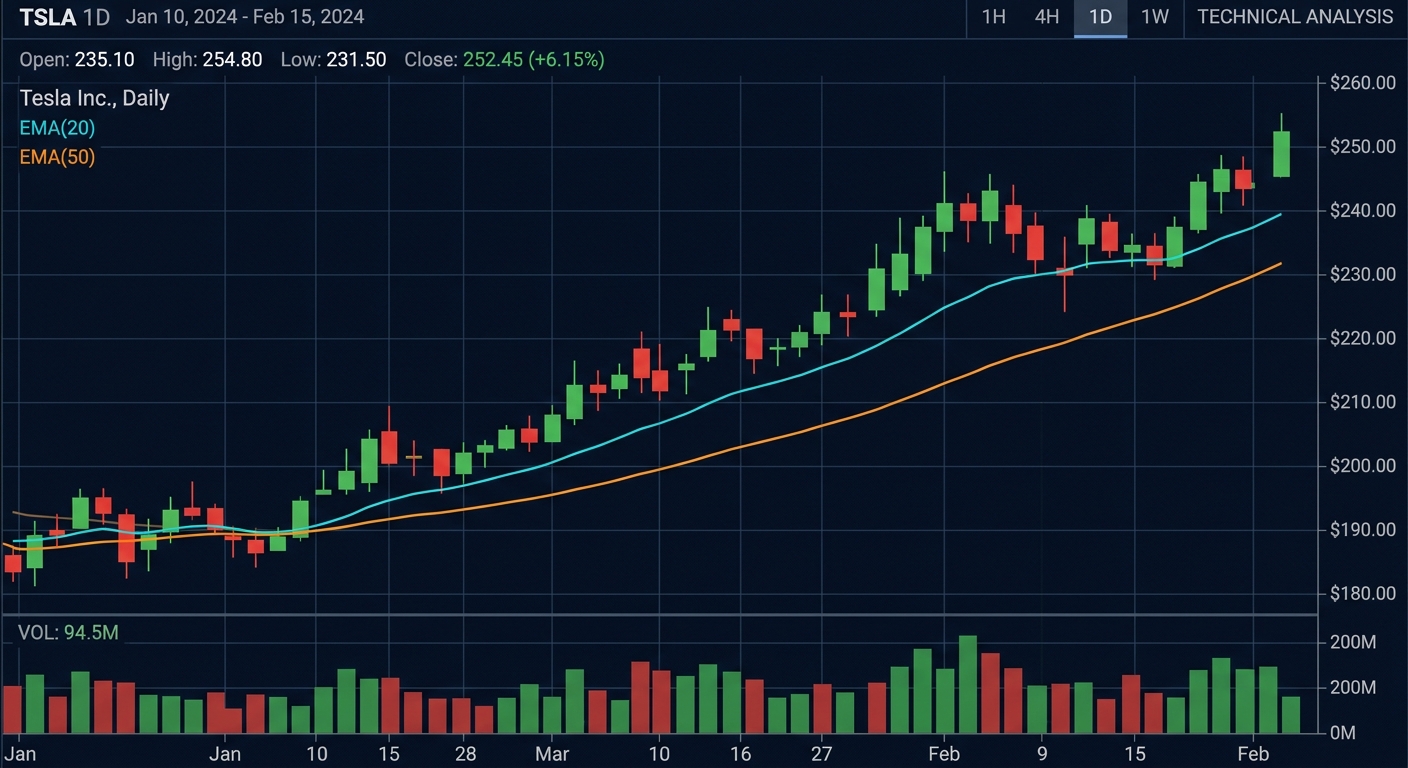Toggle visibility of the EMA(20) indicator

pyautogui.click(x=57, y=128)
